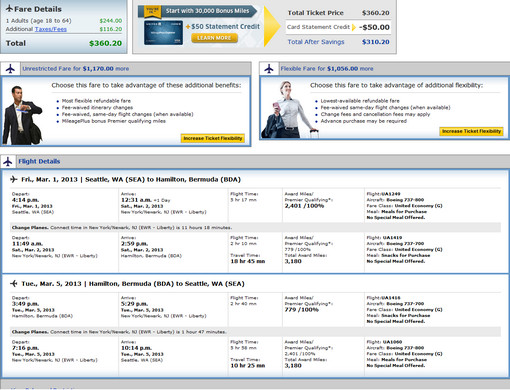Image resolution: width=510 pixels, height=390 pixels.
Task: Click the Card Statement Credit -$50.00 value
Action: [x=374, y=27]
